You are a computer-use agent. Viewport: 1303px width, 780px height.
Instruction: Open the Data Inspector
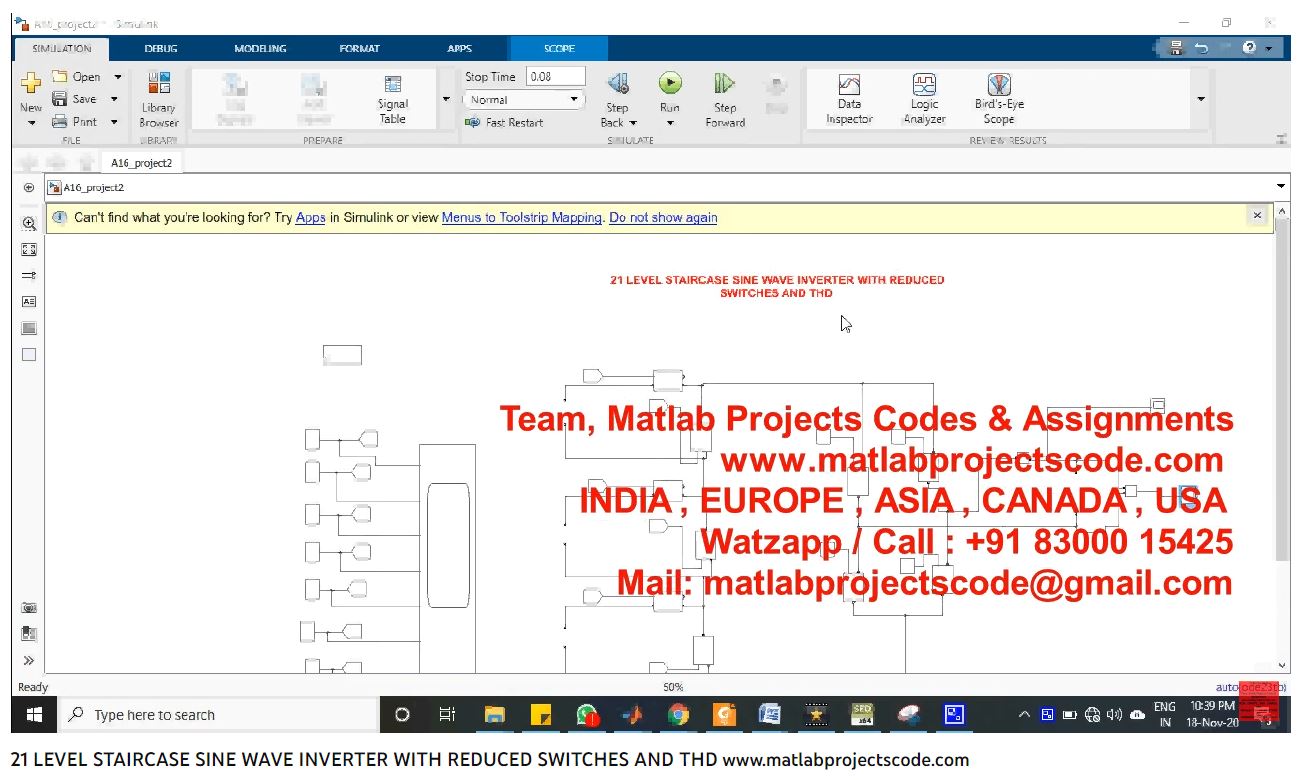849,99
